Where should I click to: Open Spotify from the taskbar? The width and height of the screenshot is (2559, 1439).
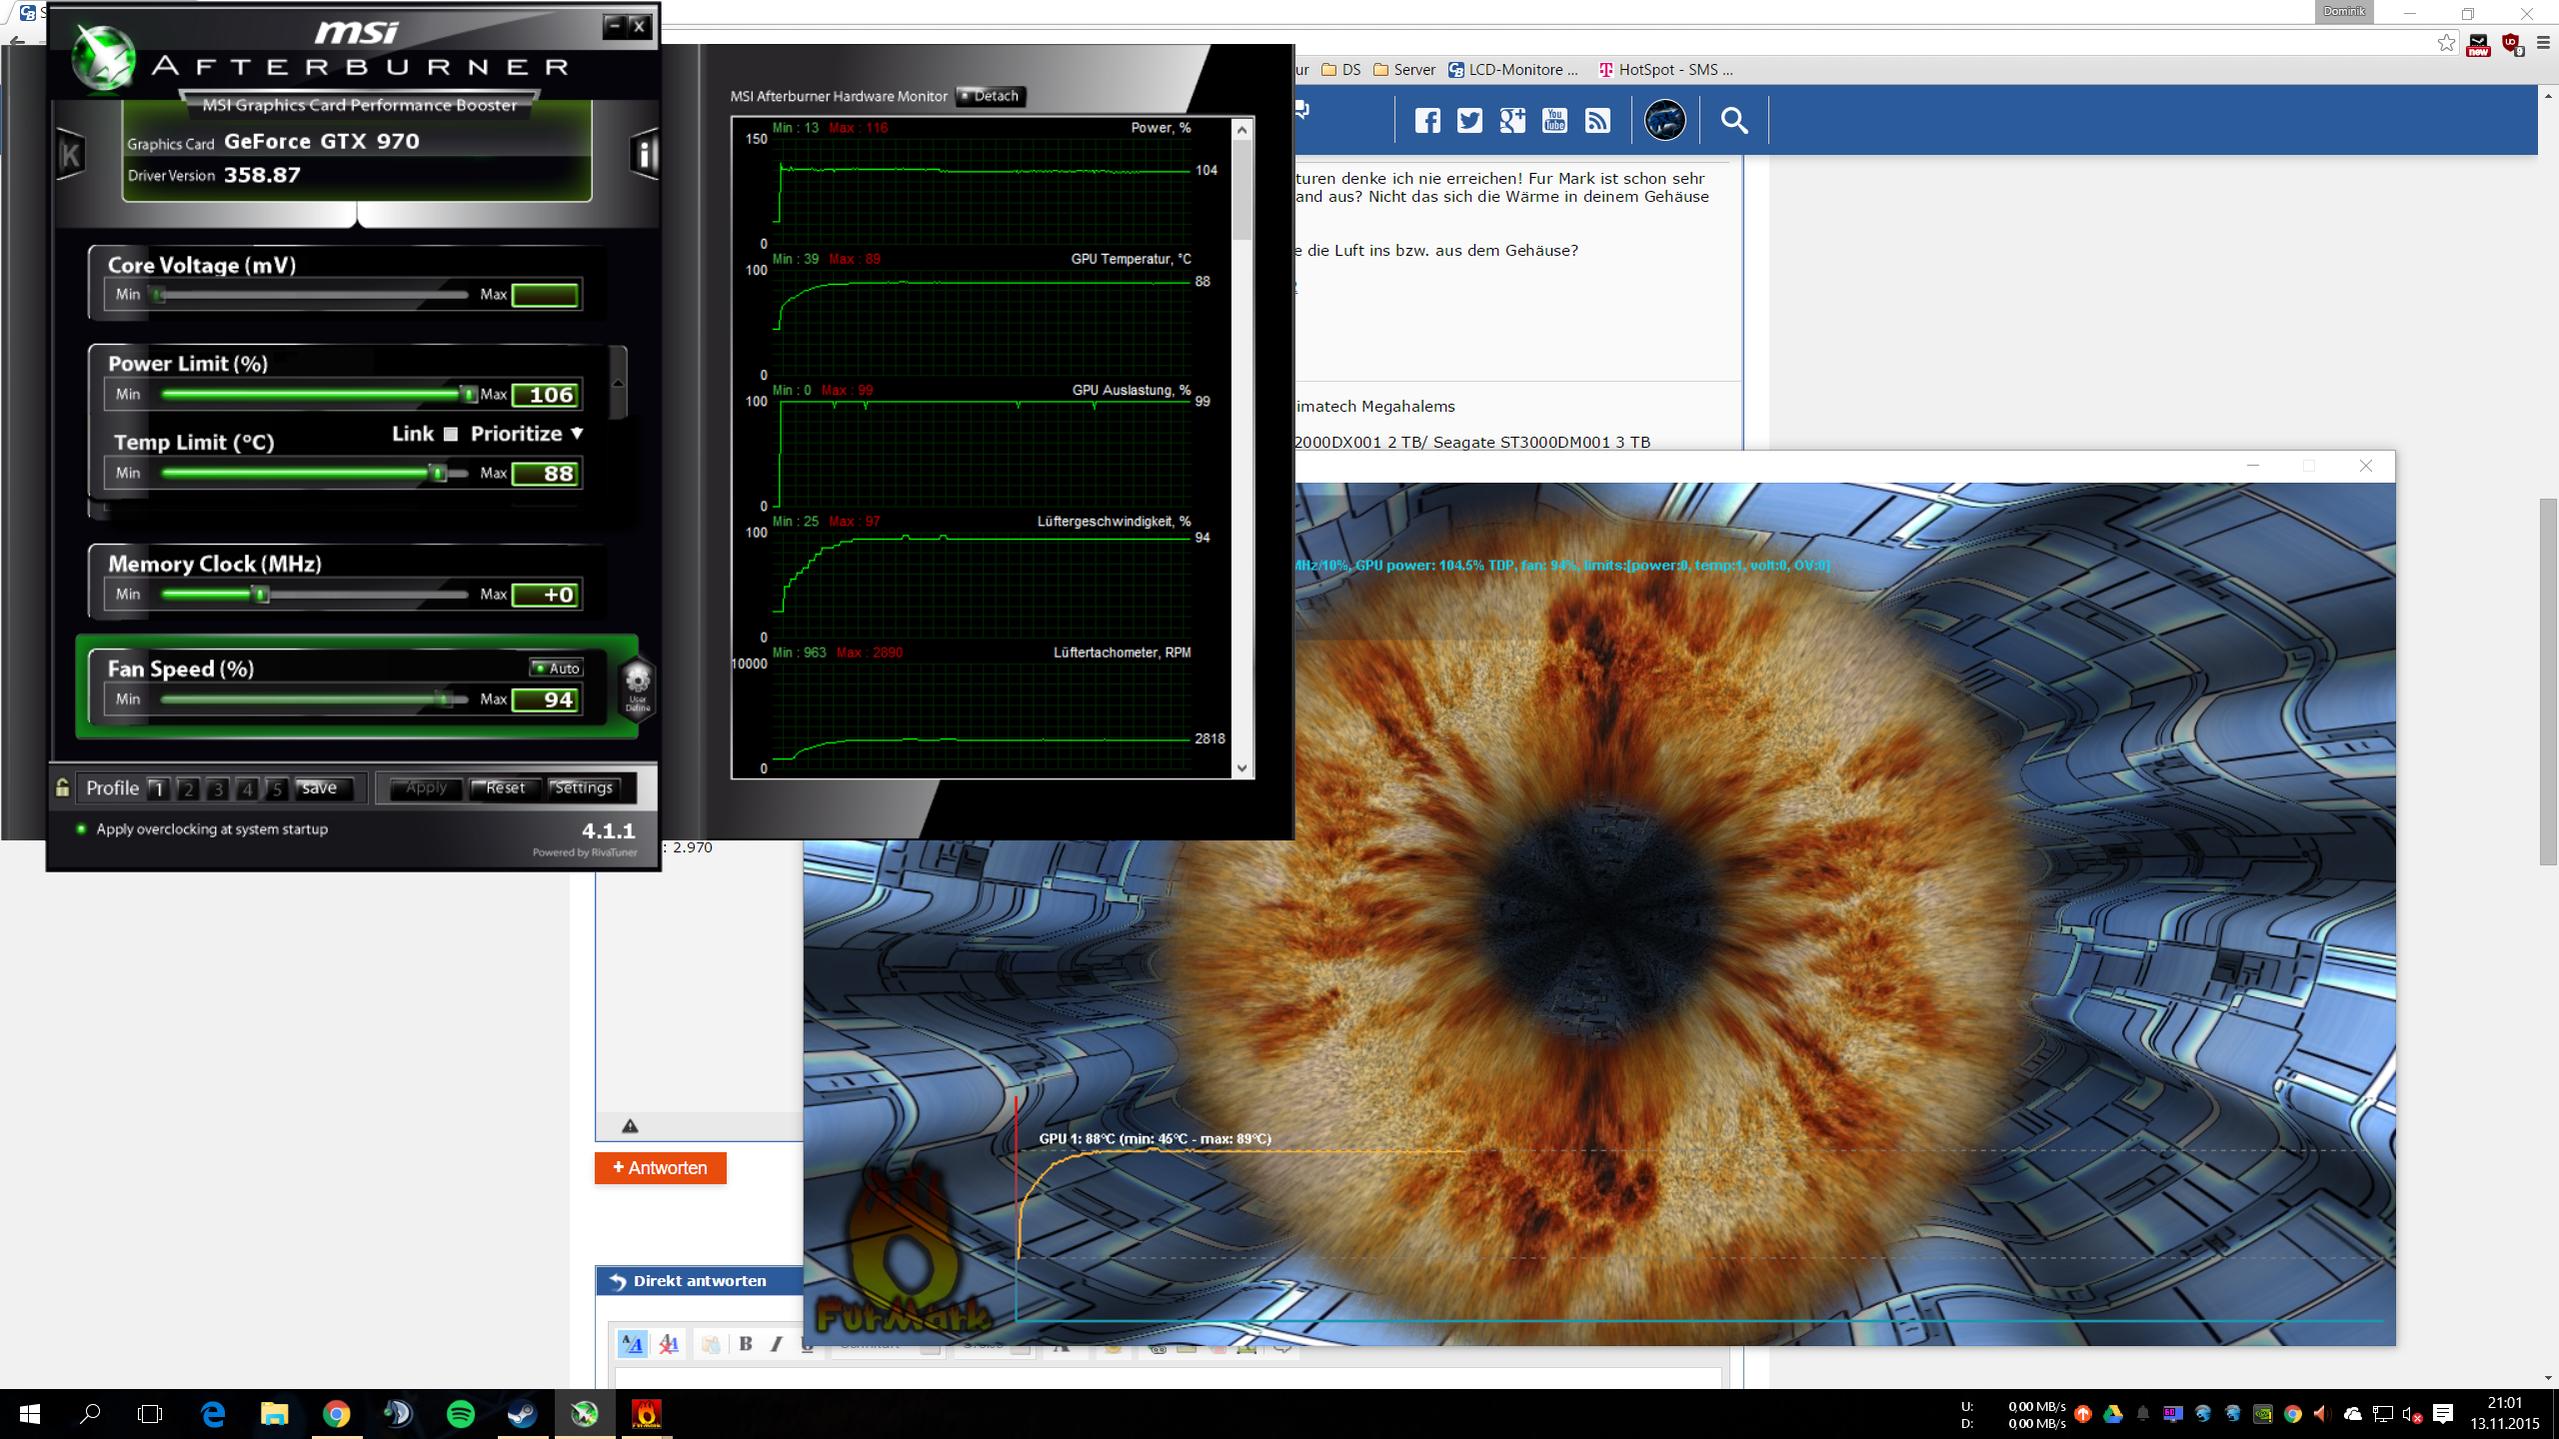(x=460, y=1414)
